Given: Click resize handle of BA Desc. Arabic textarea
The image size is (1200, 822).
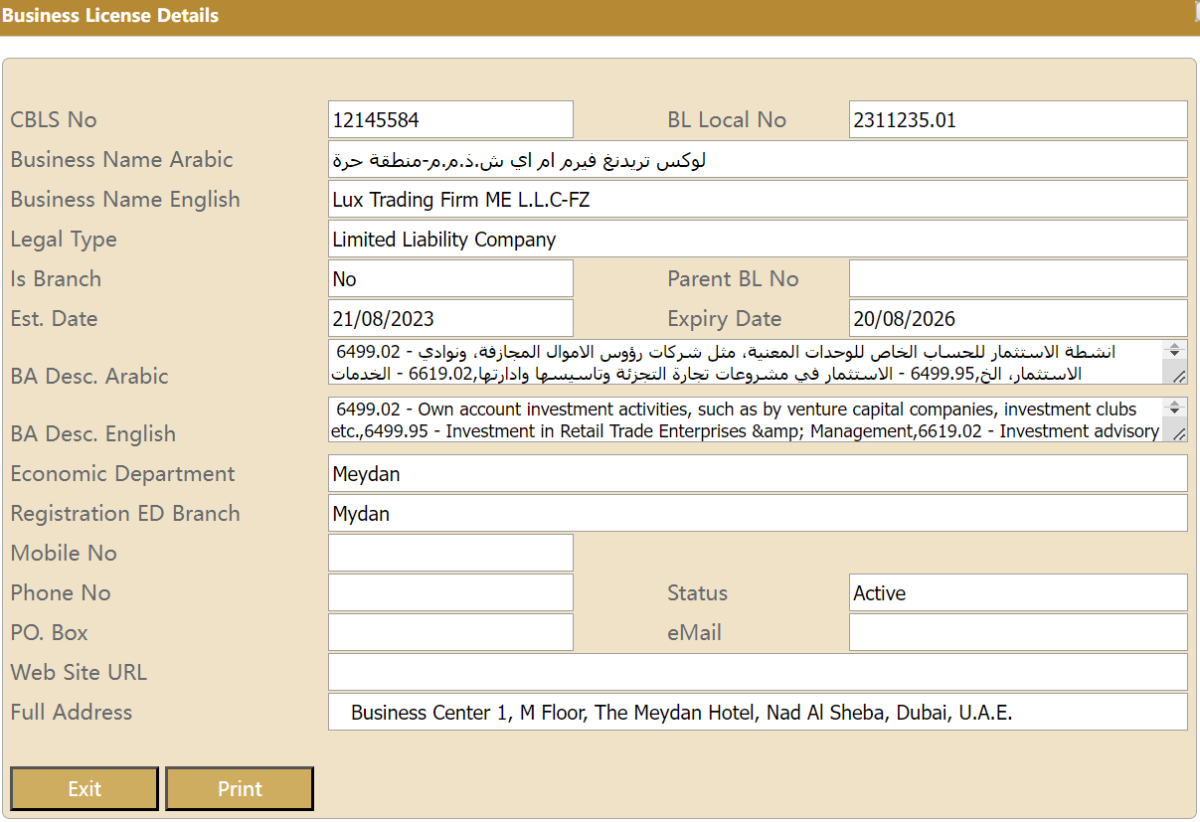Looking at the screenshot, I should [1179, 376].
